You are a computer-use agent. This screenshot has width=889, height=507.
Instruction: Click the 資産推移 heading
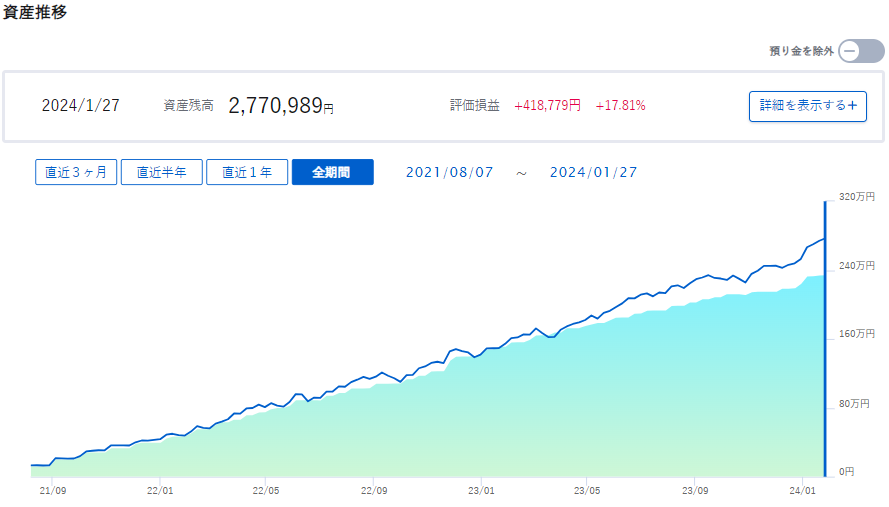35,11
